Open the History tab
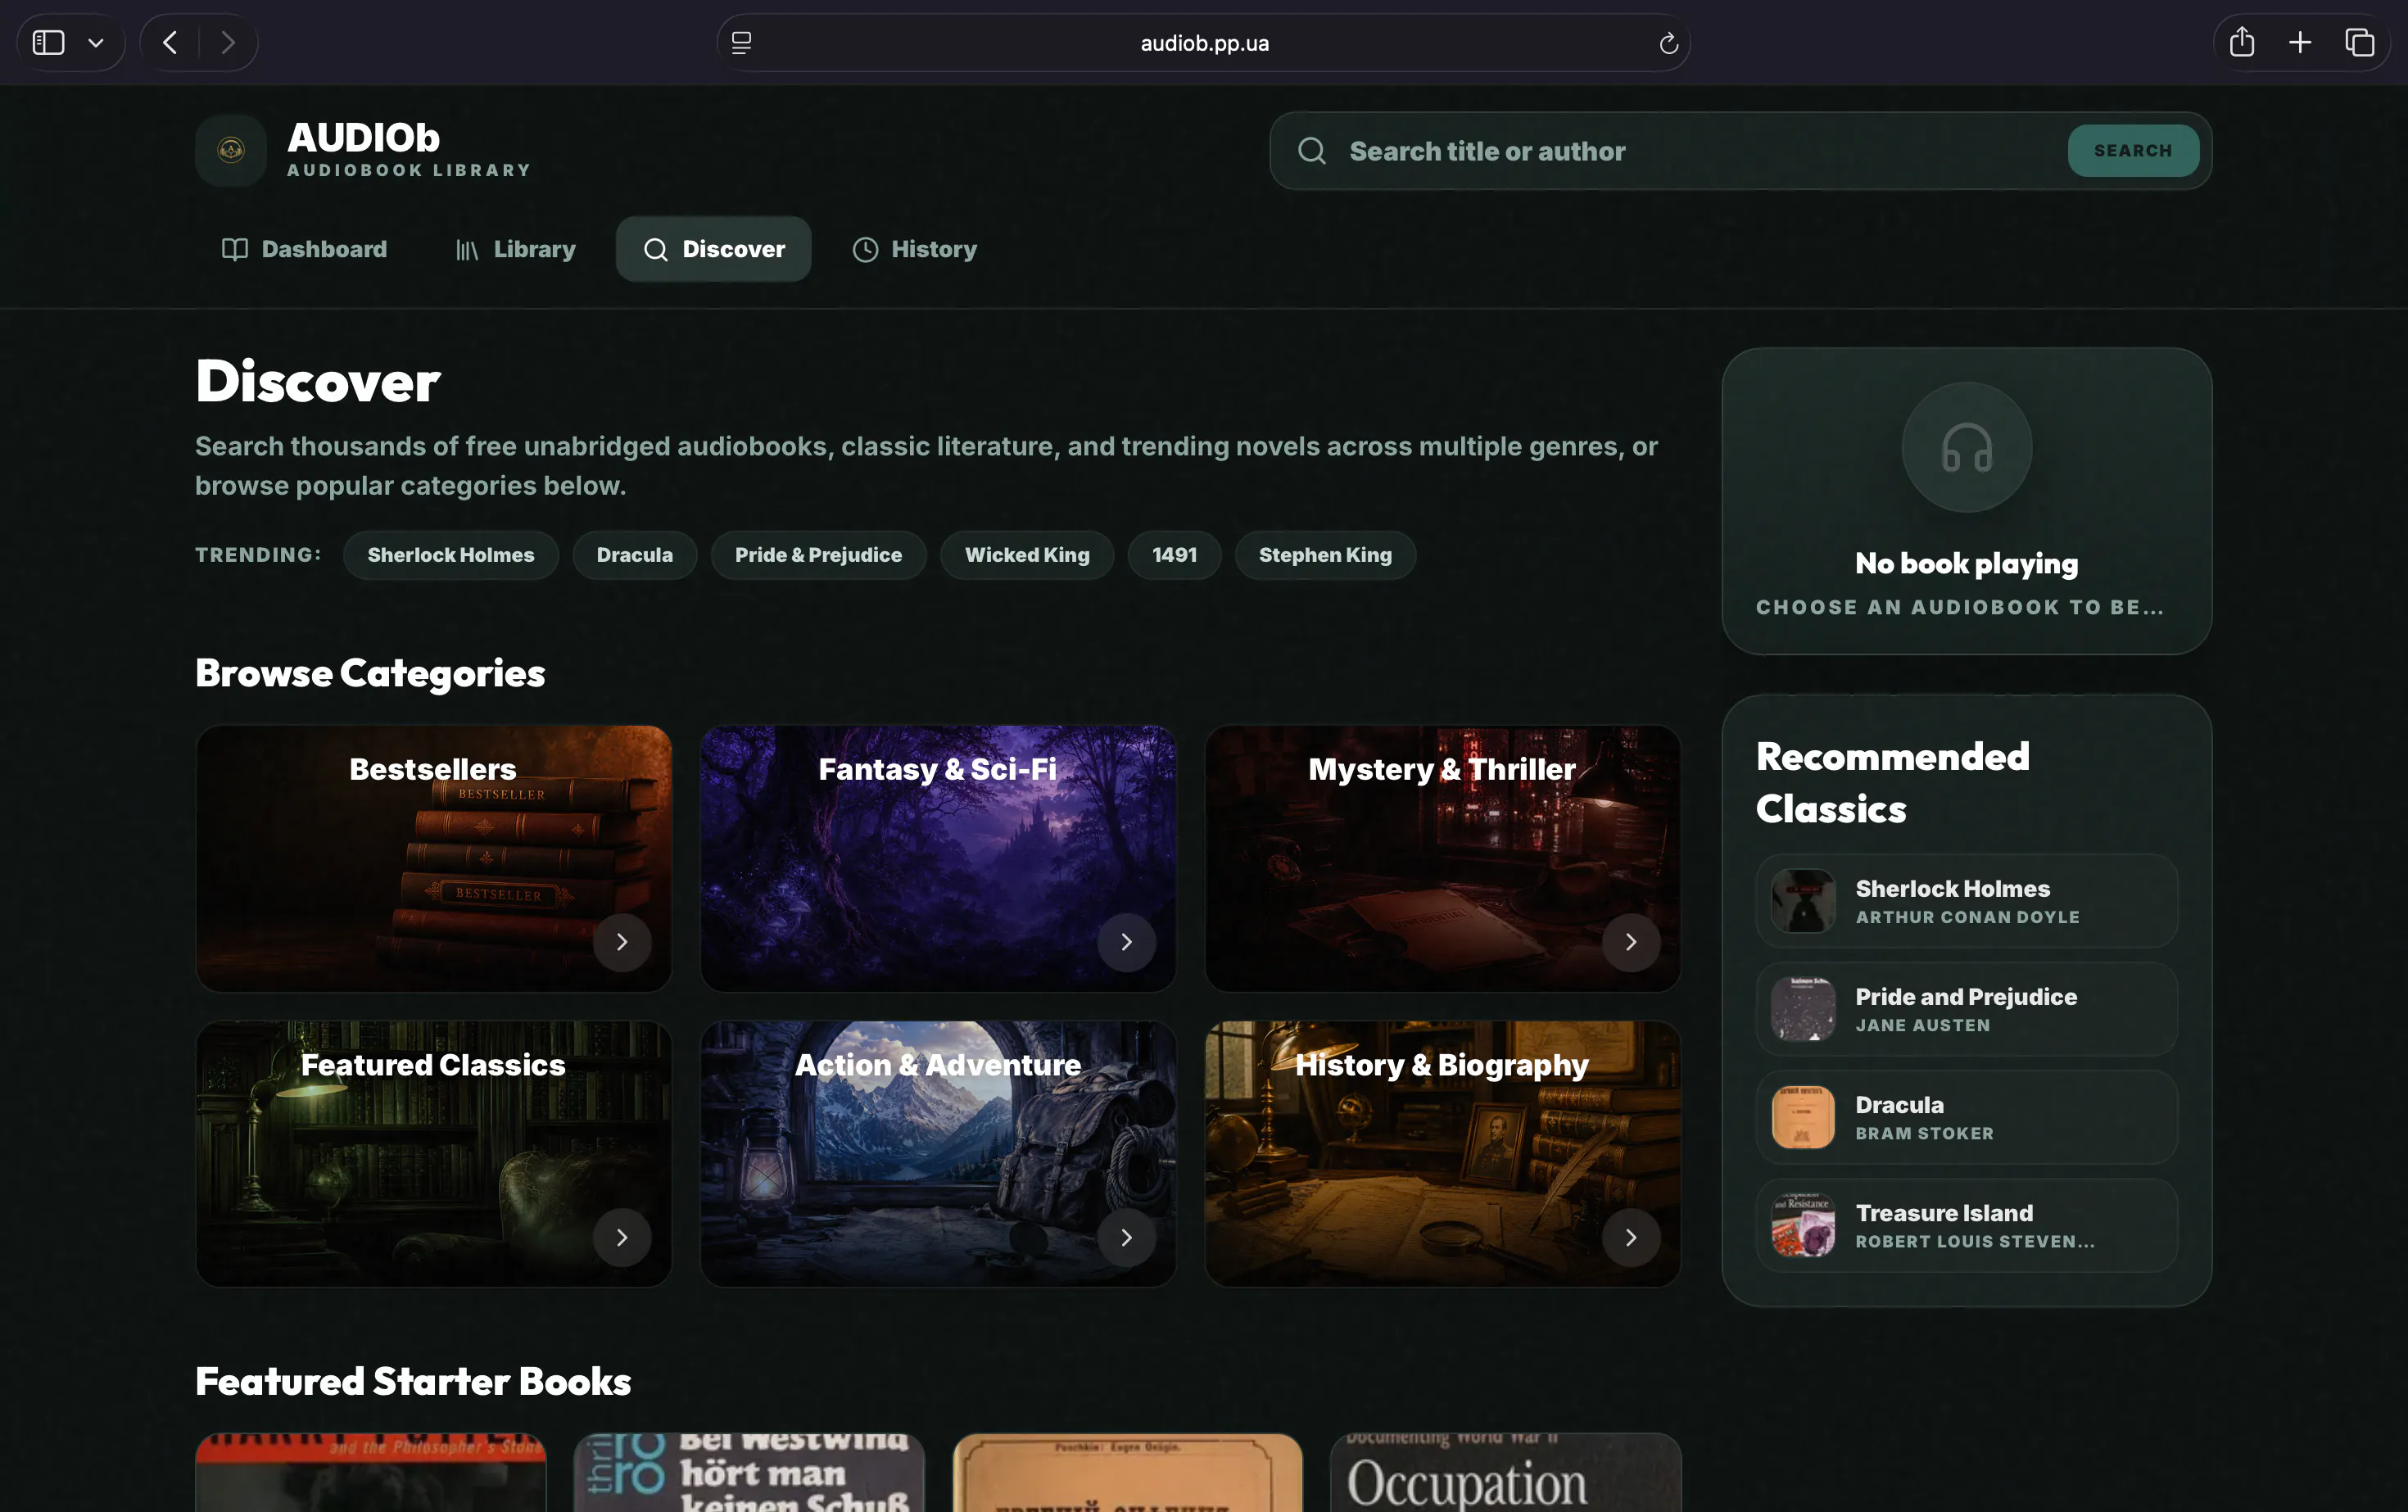 tap(914, 249)
